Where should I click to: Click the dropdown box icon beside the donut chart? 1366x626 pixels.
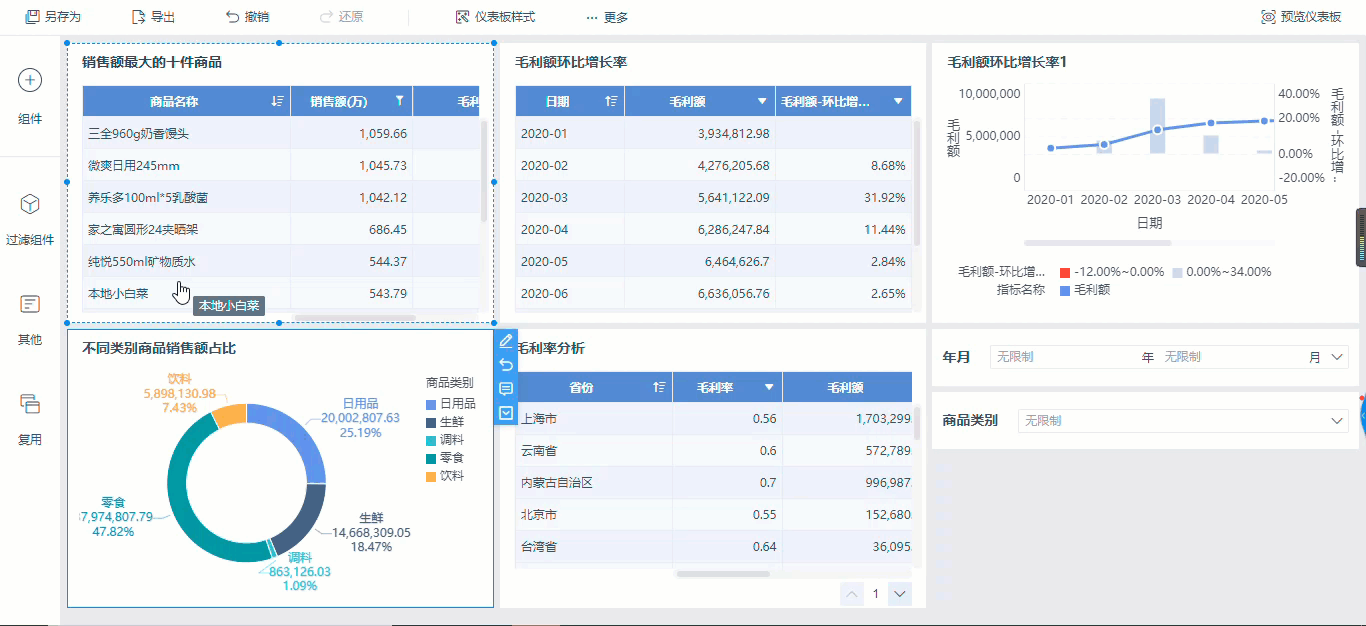[x=506, y=412]
